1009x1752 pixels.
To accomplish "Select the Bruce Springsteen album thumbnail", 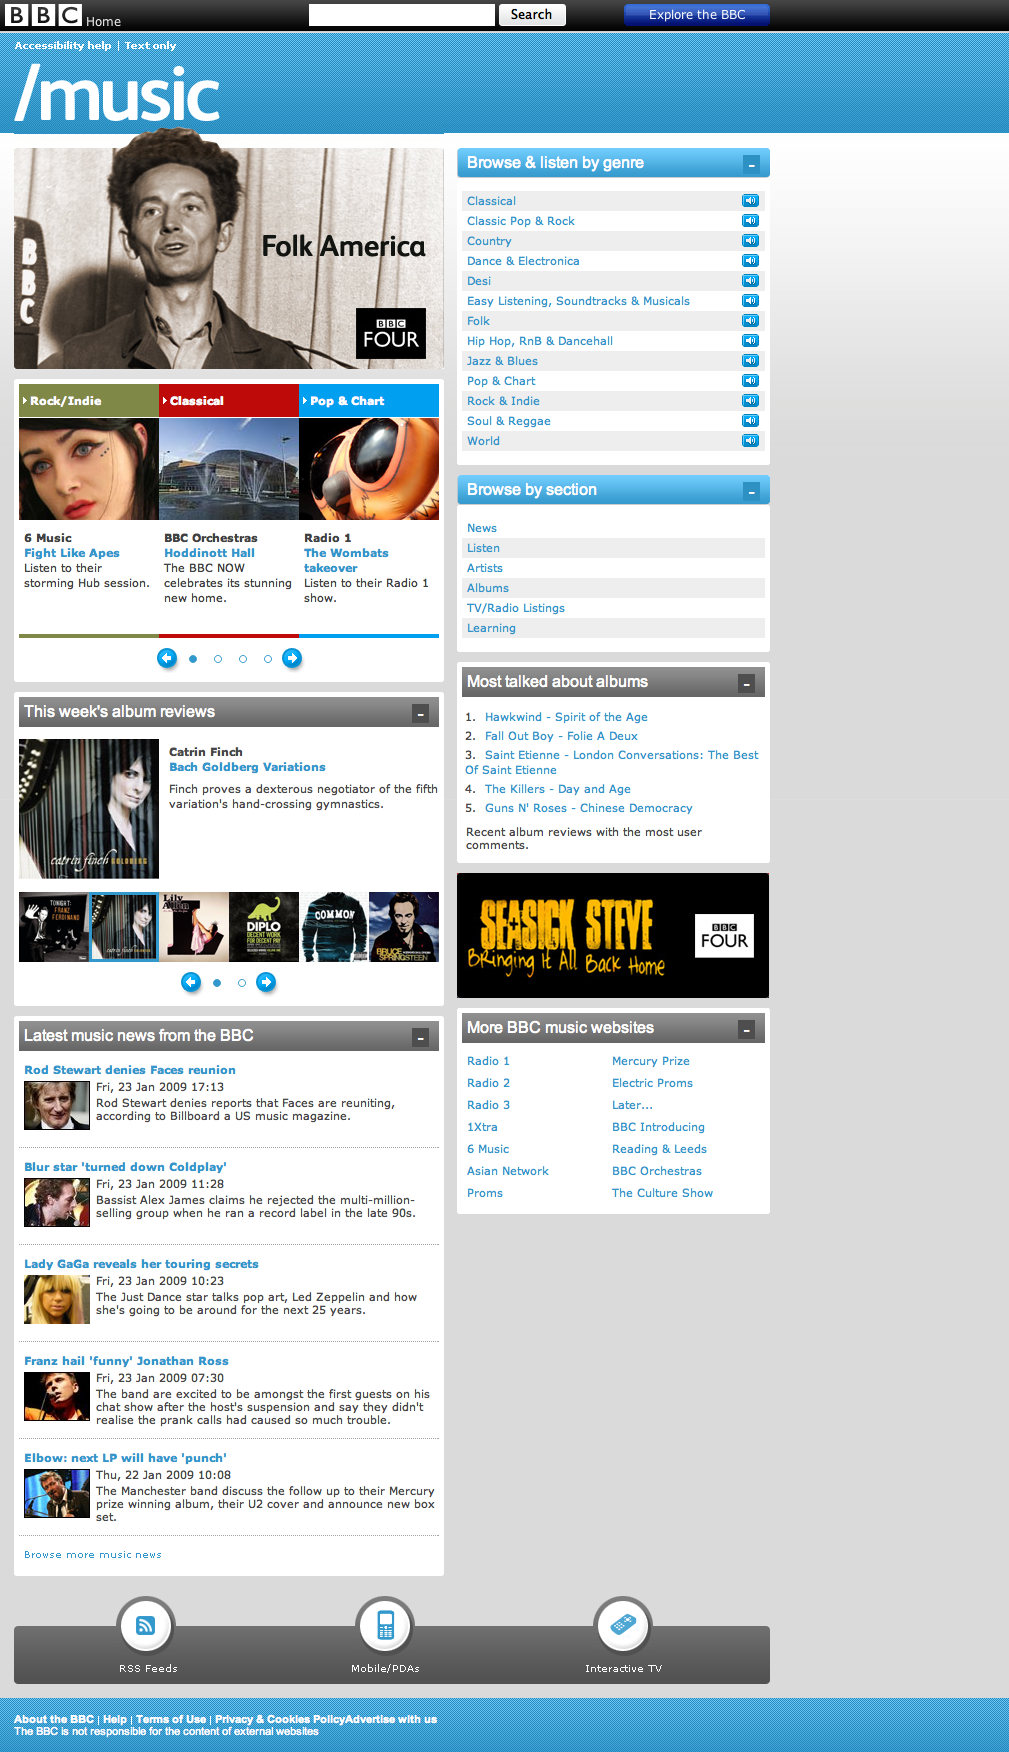I will pyautogui.click(x=404, y=927).
